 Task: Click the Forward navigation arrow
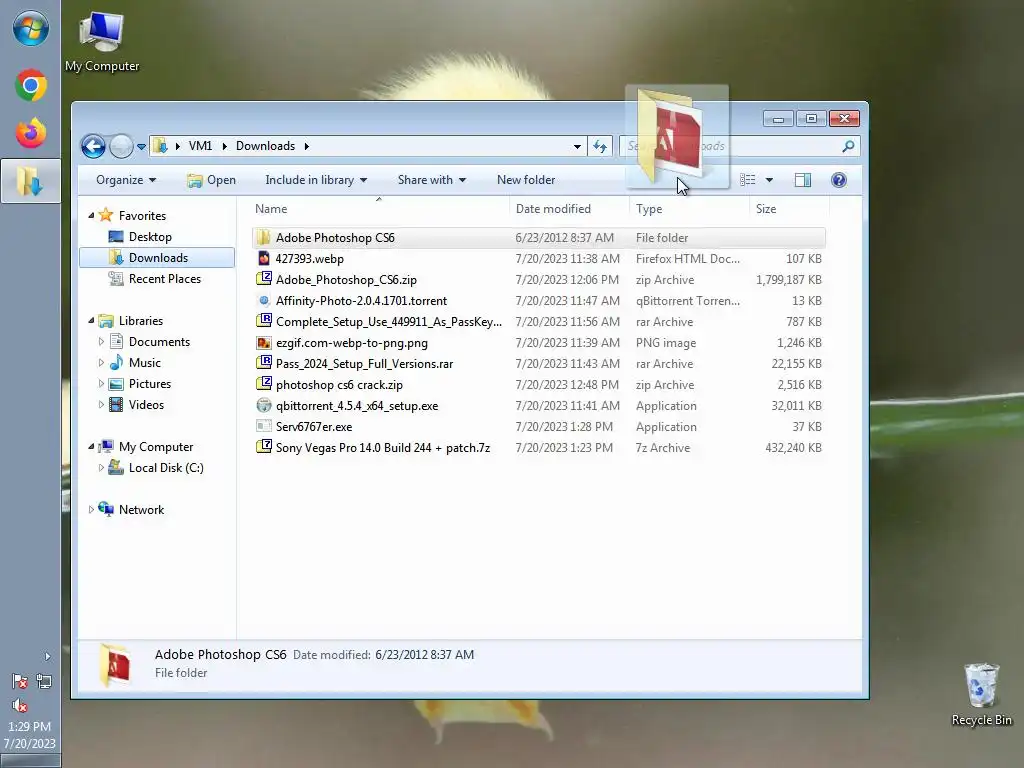point(121,146)
